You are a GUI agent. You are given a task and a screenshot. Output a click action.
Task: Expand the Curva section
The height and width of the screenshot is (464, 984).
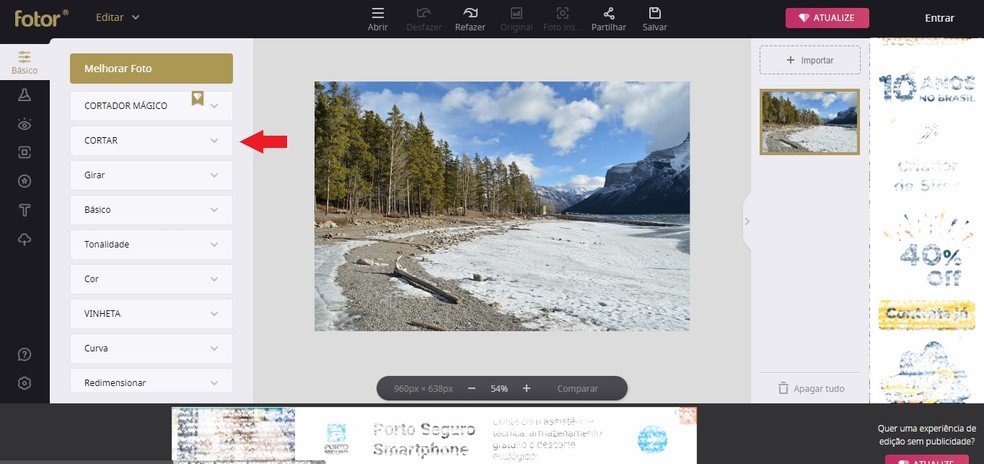(151, 348)
